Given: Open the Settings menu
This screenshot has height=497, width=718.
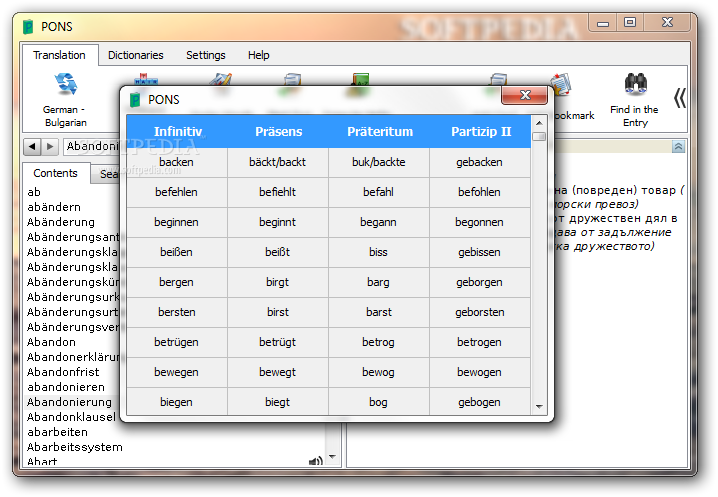Looking at the screenshot, I should (x=206, y=55).
